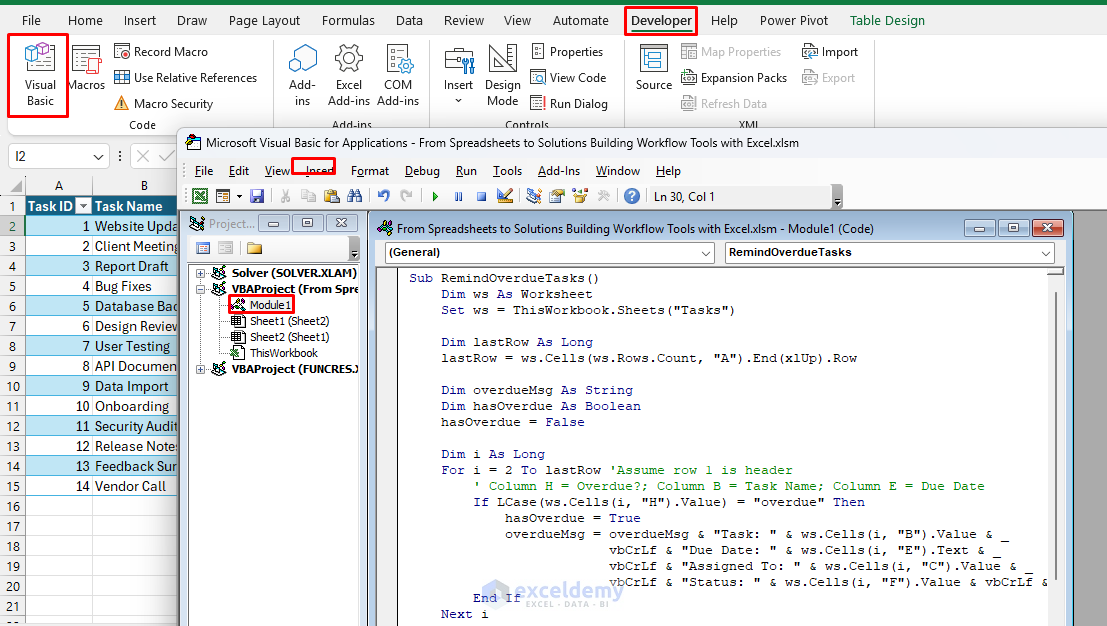Open Properties Window from the VBA toolbar
Viewport: 1107px width, 626px height.
click(557, 196)
